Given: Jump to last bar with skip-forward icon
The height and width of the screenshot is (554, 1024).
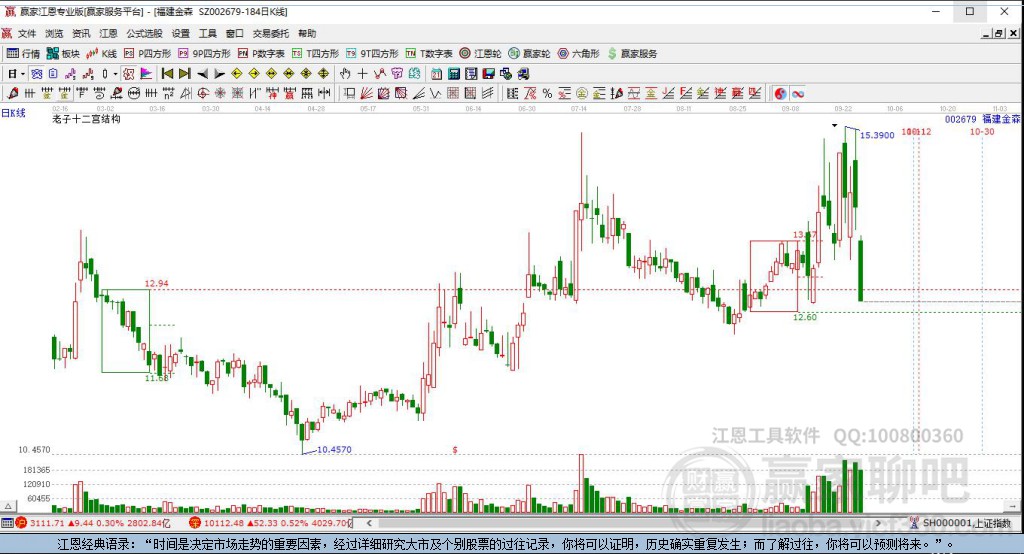Looking at the screenshot, I should [184, 74].
